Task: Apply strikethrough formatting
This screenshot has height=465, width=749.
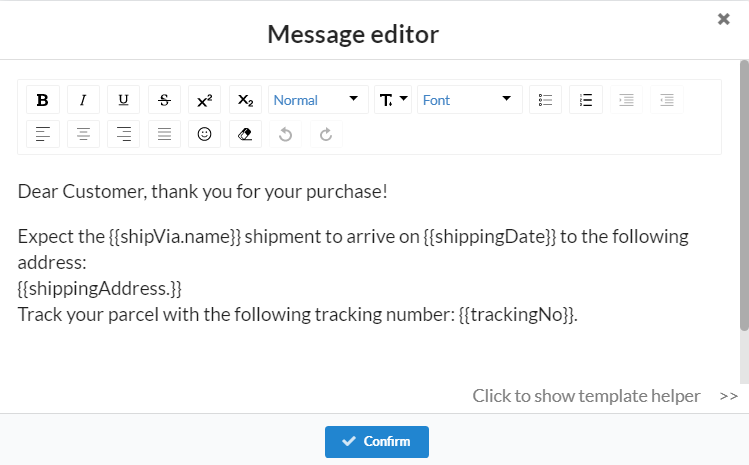Action: [164, 100]
